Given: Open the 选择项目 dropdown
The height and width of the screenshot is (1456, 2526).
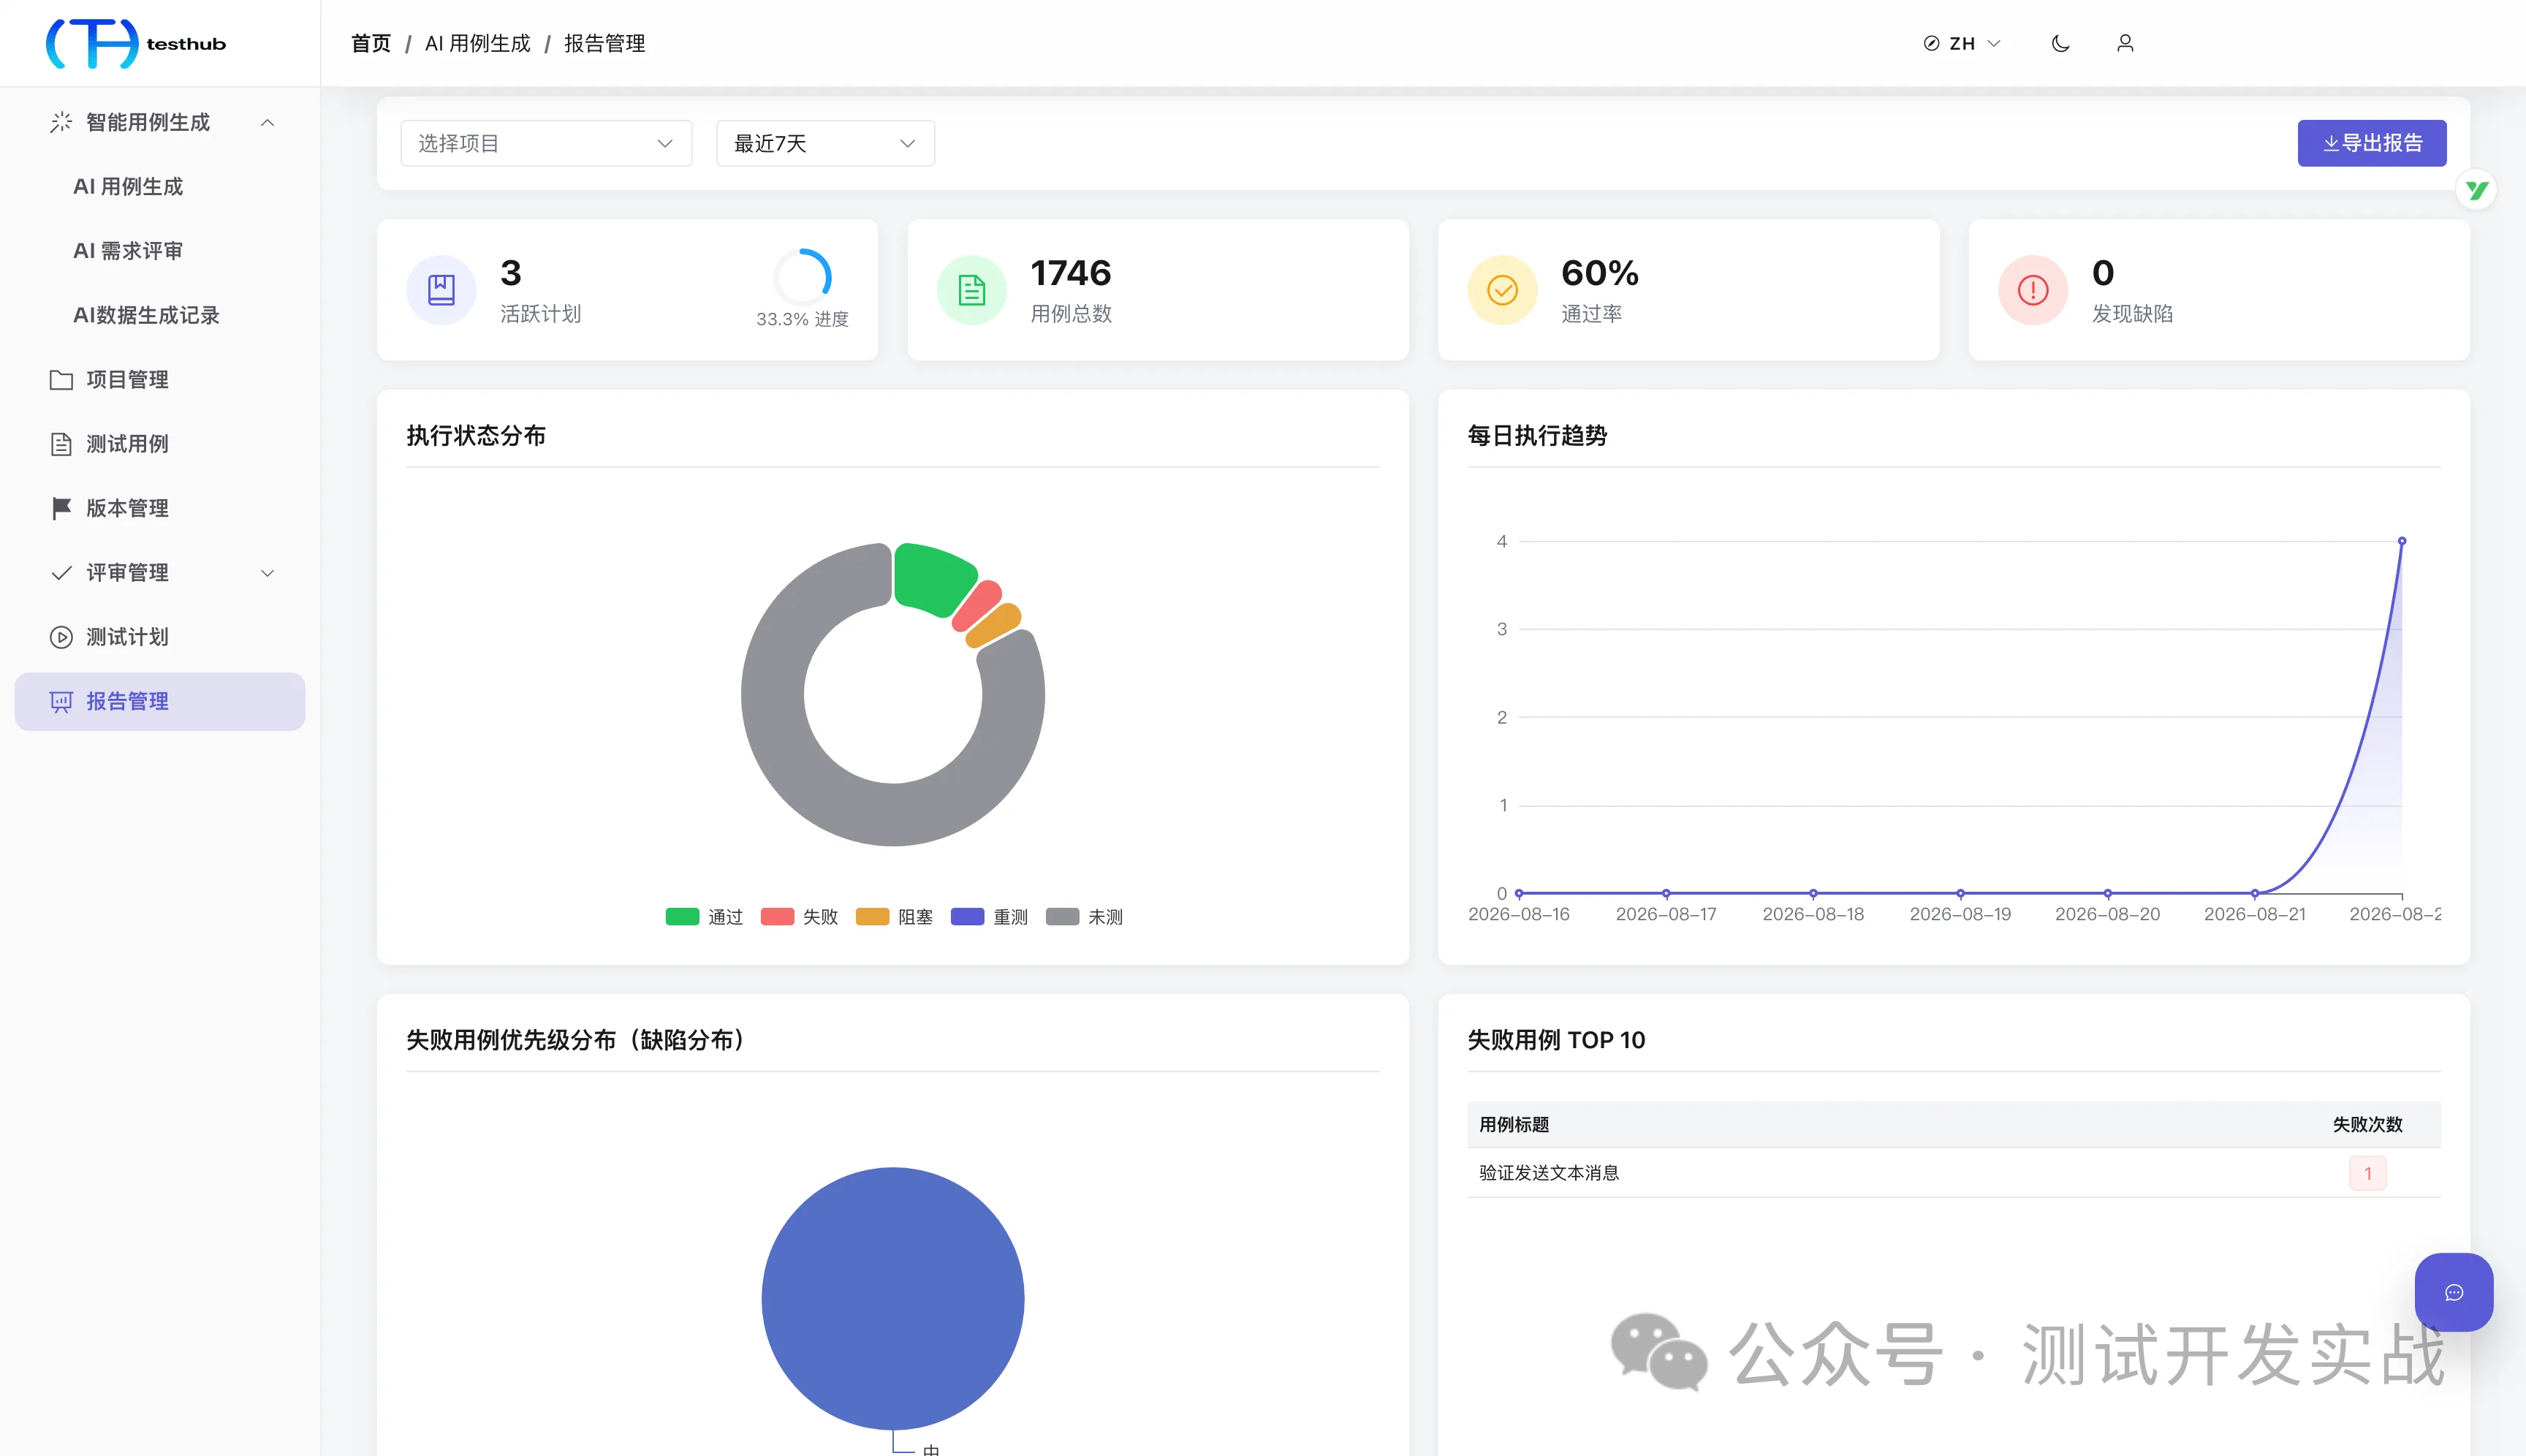Looking at the screenshot, I should click(546, 143).
